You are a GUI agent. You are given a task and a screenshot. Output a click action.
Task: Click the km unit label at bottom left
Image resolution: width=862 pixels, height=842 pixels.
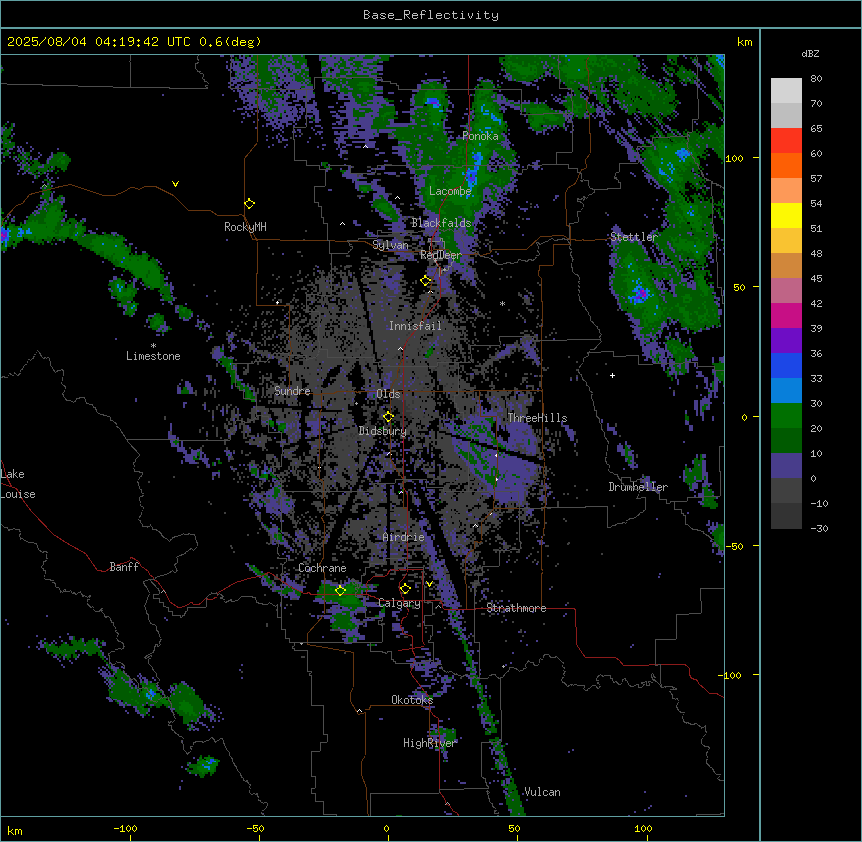pos(15,831)
